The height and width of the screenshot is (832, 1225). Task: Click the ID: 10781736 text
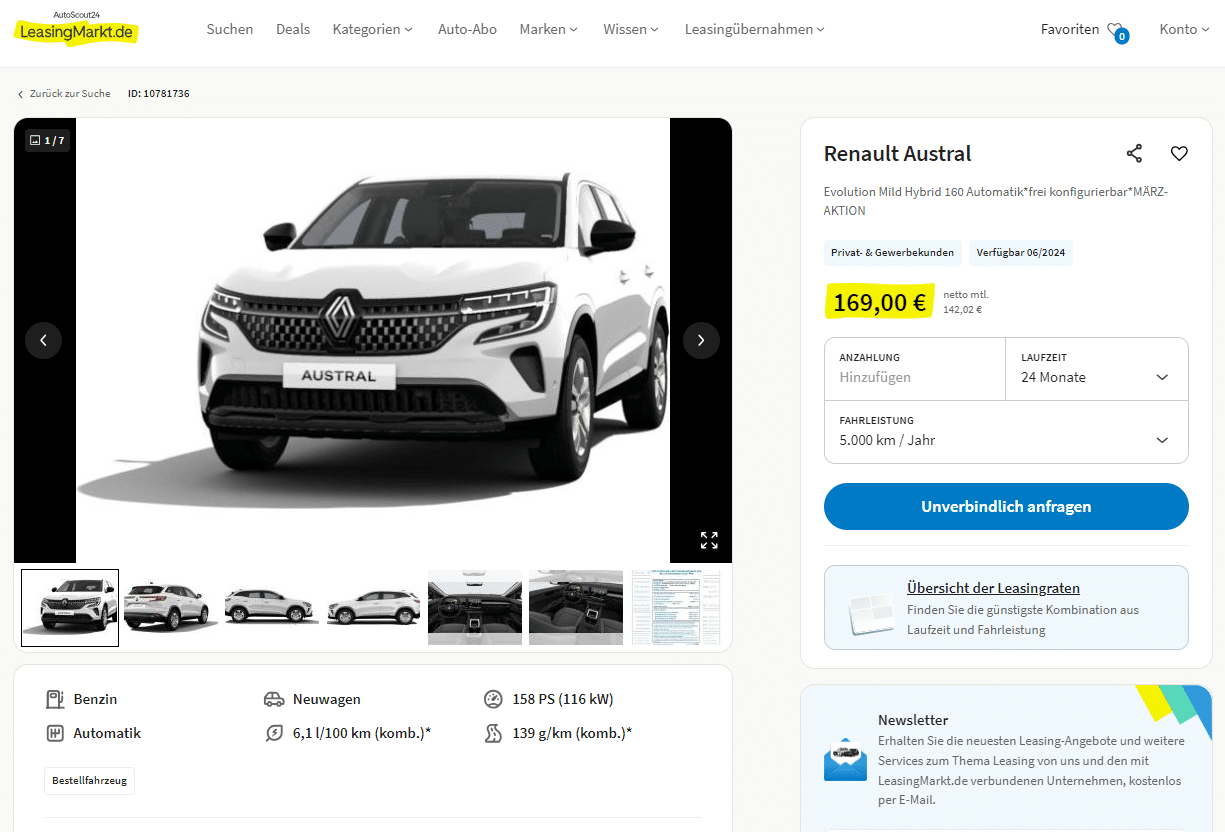[x=158, y=94]
